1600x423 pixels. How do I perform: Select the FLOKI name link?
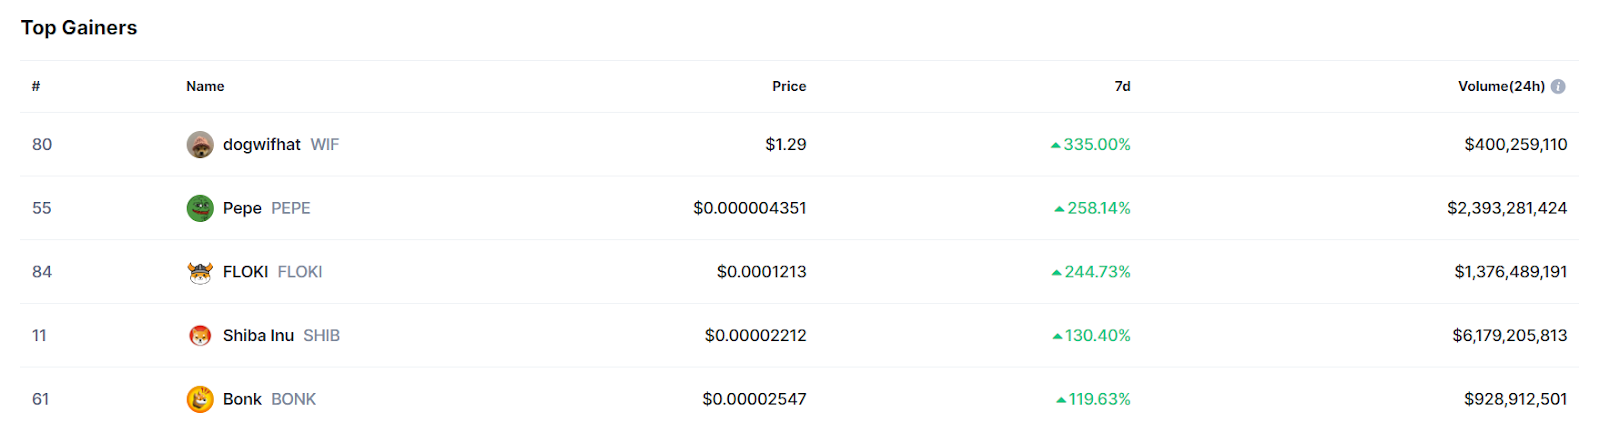245,272
